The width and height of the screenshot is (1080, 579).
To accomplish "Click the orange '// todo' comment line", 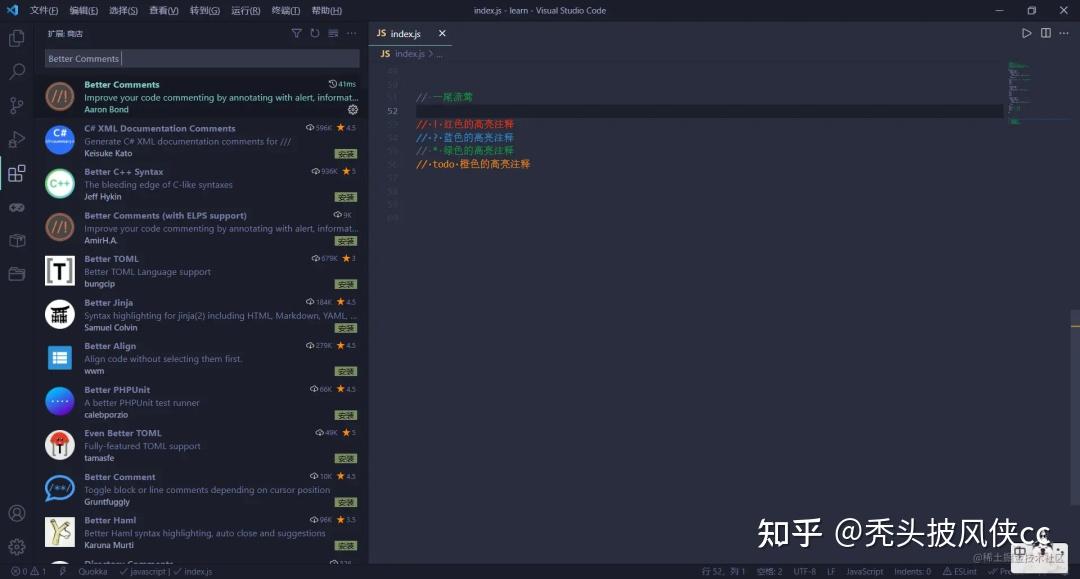I will (x=473, y=164).
